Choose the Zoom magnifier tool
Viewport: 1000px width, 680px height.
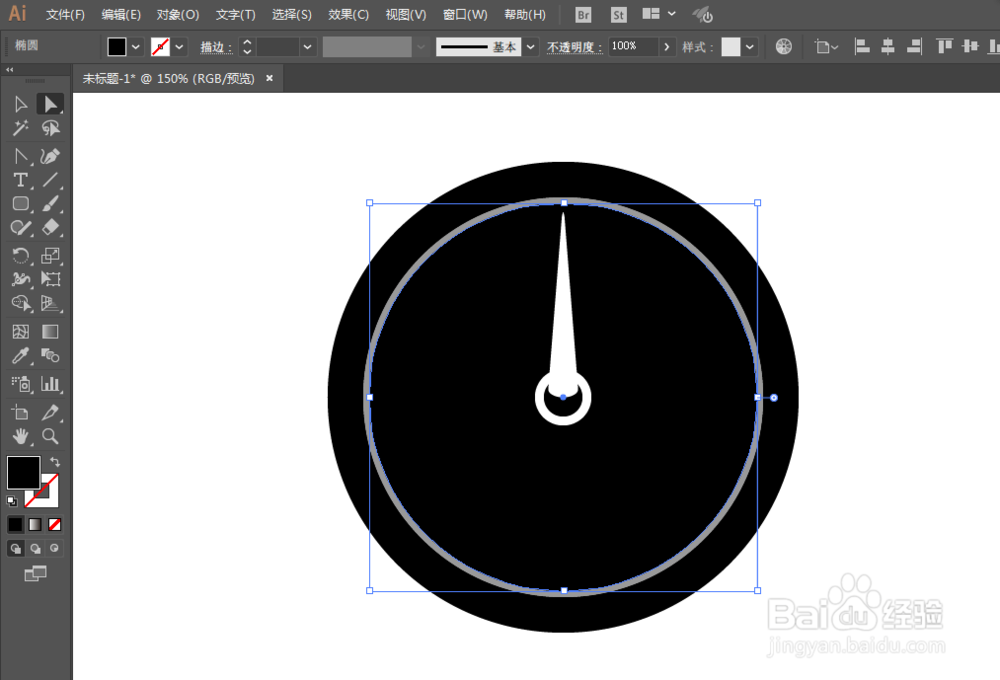coord(50,436)
